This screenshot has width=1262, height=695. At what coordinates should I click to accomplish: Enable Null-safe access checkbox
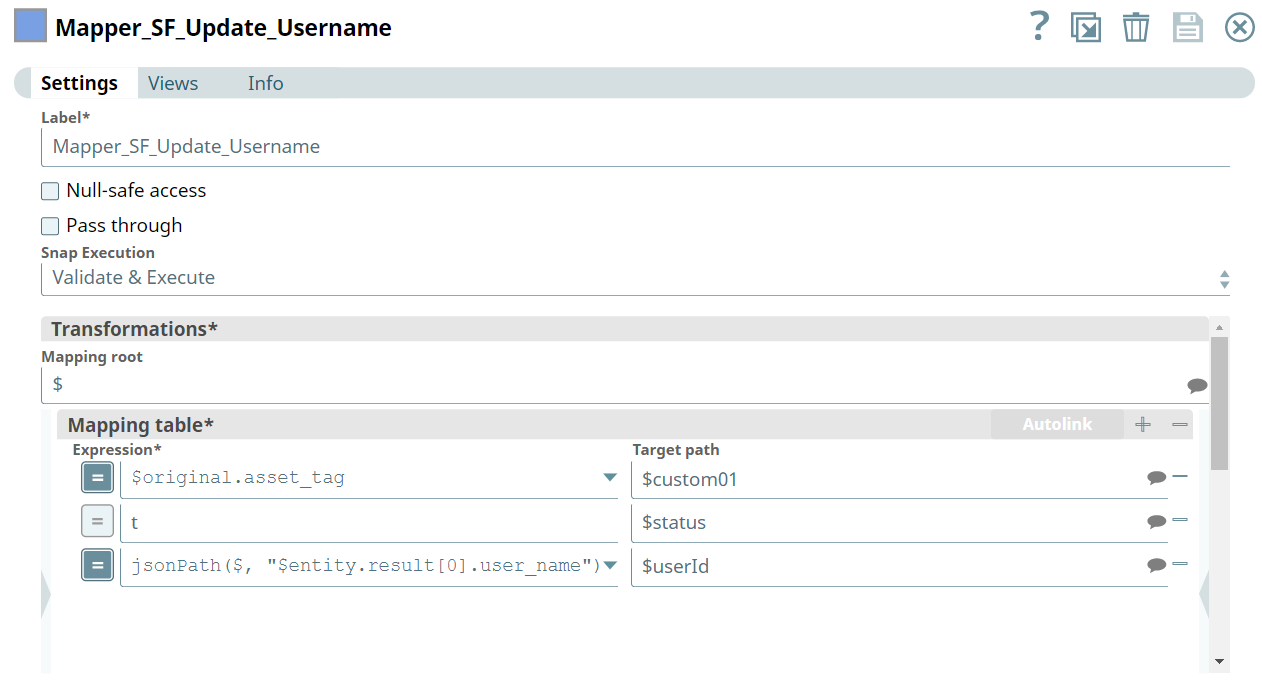coord(50,191)
